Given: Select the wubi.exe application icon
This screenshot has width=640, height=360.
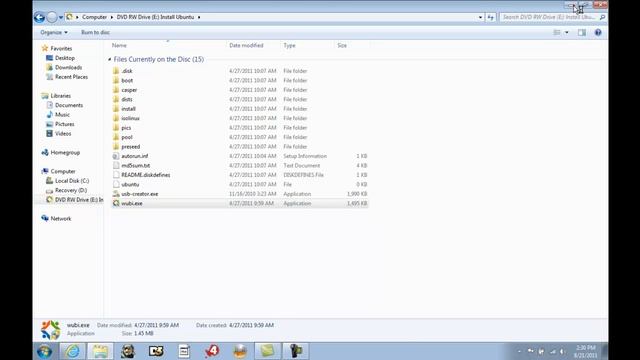Looking at the screenshot, I should point(116,203).
